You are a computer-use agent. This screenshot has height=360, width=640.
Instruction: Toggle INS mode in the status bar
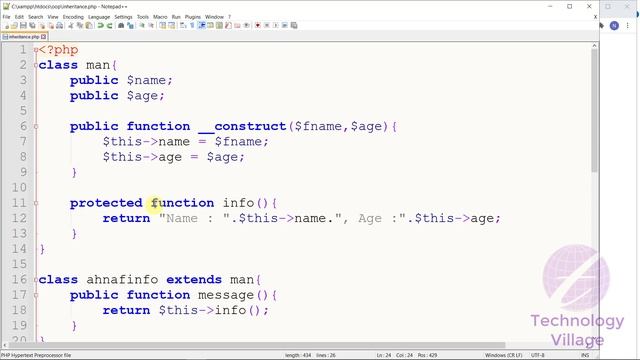pos(585,356)
